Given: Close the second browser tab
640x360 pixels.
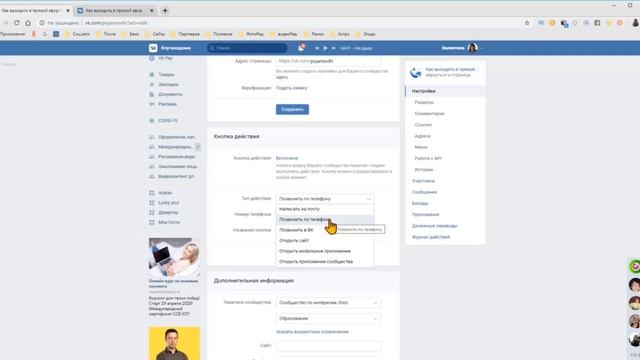Looking at the screenshot, I should tap(152, 10).
